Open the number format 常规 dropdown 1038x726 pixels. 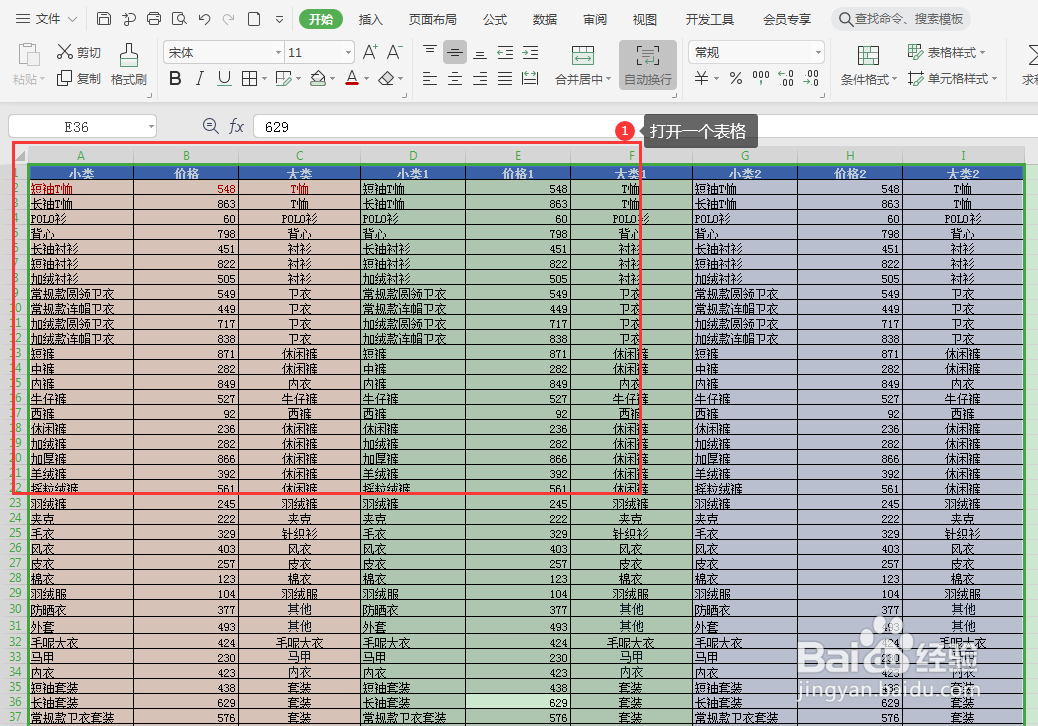[818, 52]
